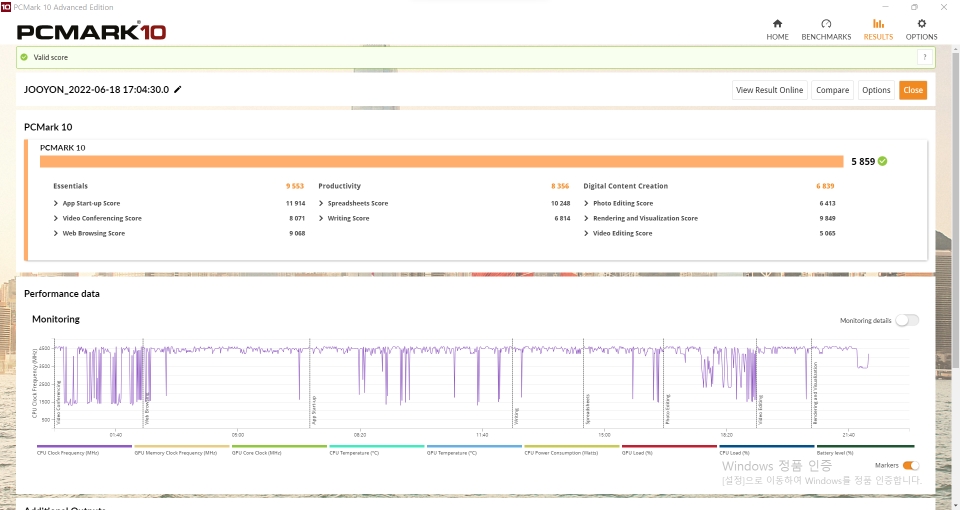Select CPU Load legend swatch

(767, 446)
